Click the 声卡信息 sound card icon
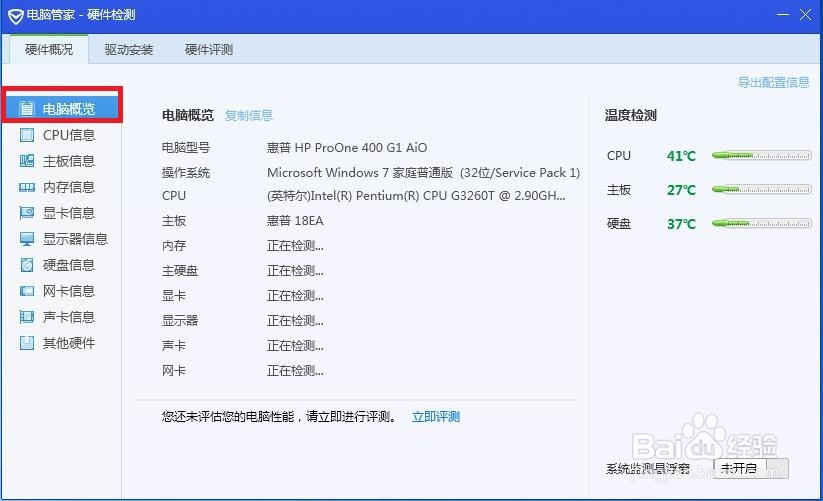823x501 pixels. [x=27, y=317]
